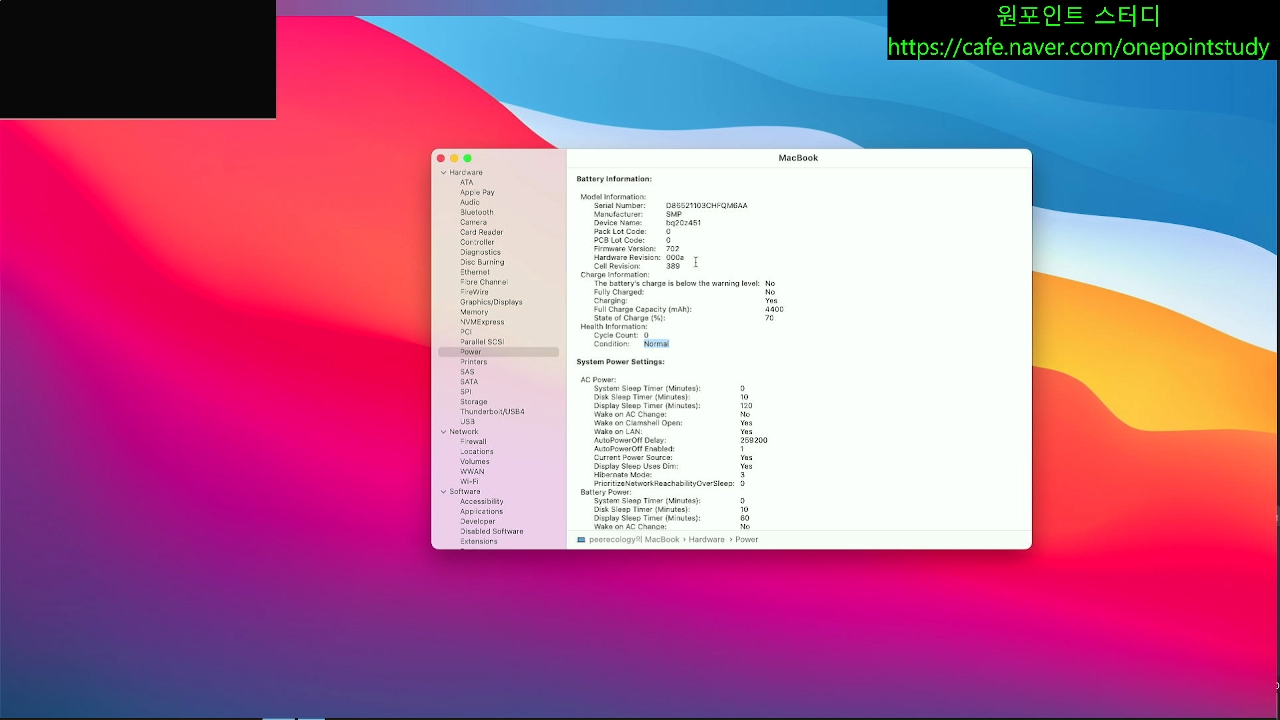Select Parallel SCSI in sidebar
The width and height of the screenshot is (1280, 720).
pyautogui.click(x=482, y=342)
